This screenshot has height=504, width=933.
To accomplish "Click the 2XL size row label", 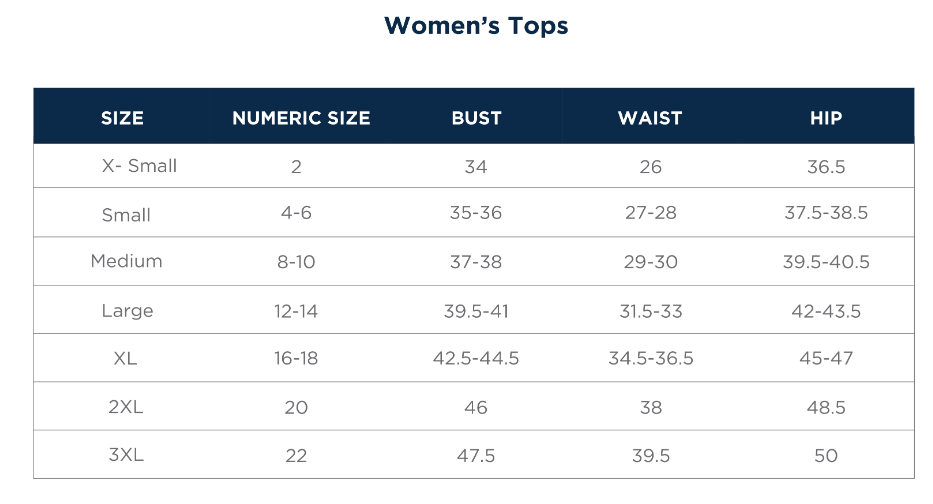I will pyautogui.click(x=126, y=407).
